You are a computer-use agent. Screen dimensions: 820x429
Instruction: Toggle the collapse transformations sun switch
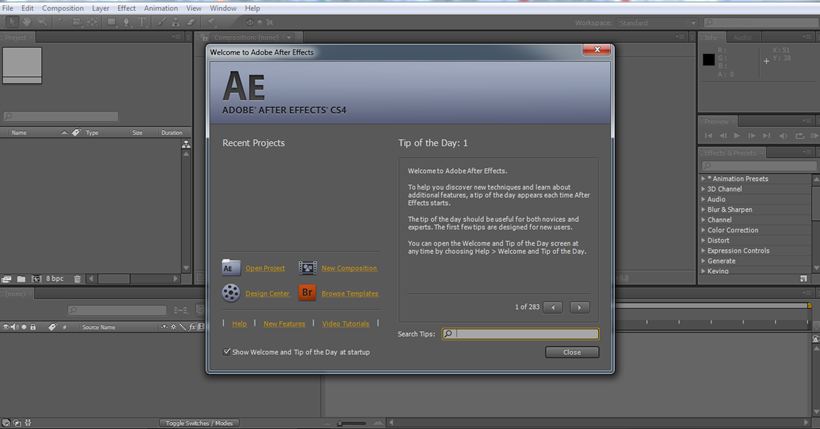(173, 327)
